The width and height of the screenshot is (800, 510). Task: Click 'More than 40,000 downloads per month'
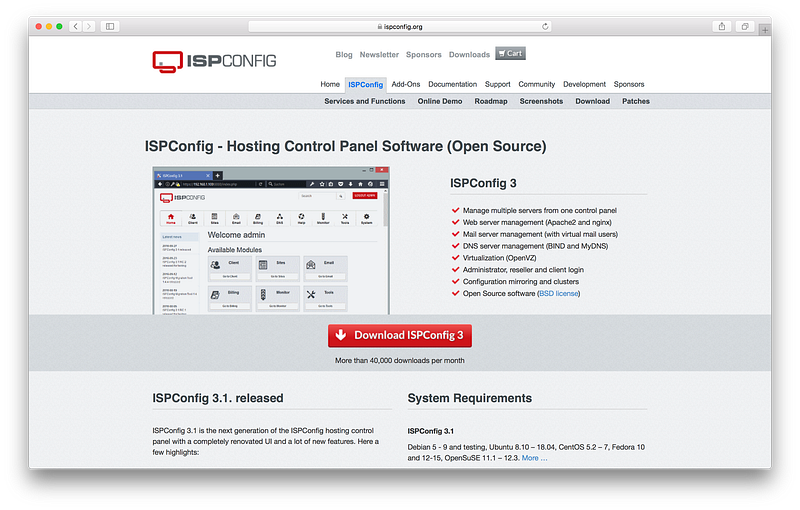[399, 361]
